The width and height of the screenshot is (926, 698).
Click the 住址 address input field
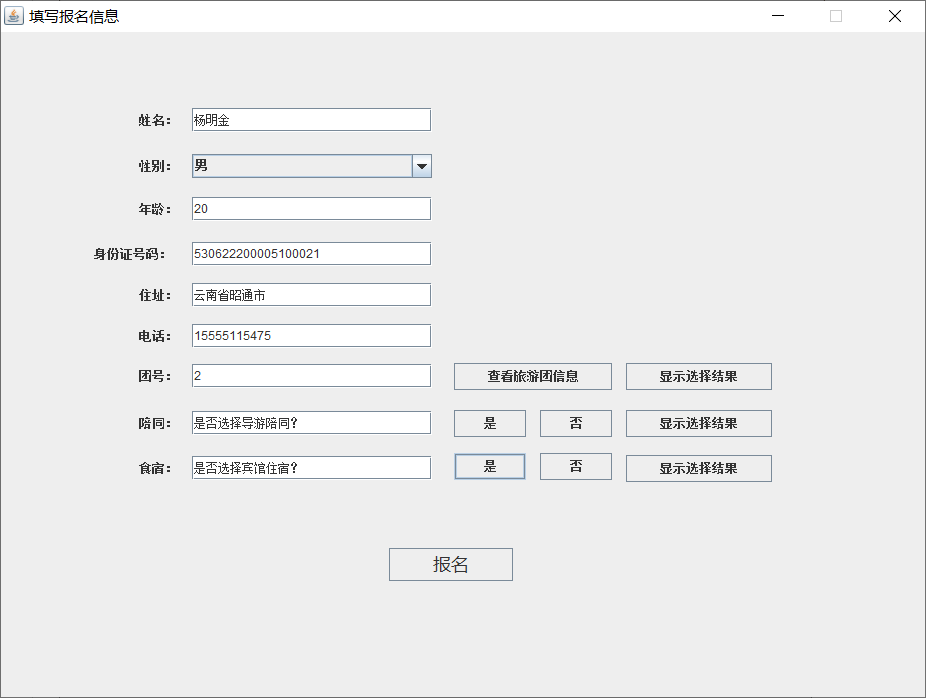(311, 295)
